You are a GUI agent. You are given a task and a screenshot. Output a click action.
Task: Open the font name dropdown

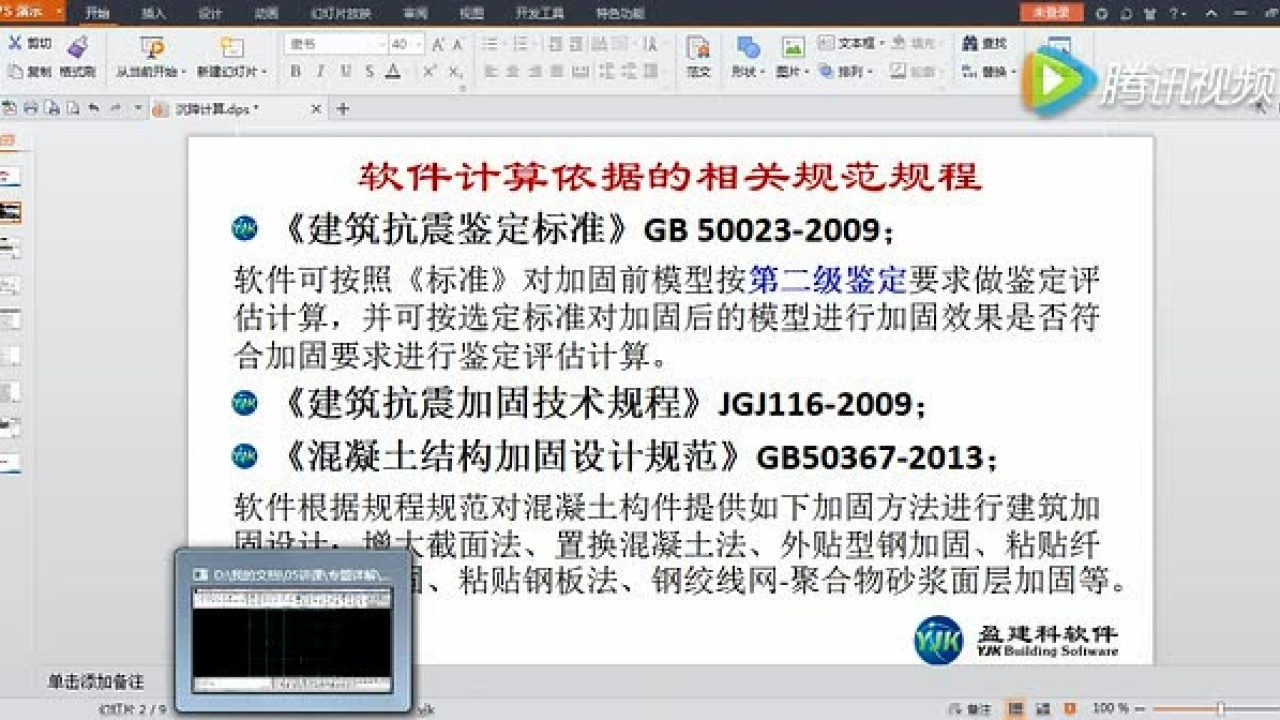(x=383, y=44)
